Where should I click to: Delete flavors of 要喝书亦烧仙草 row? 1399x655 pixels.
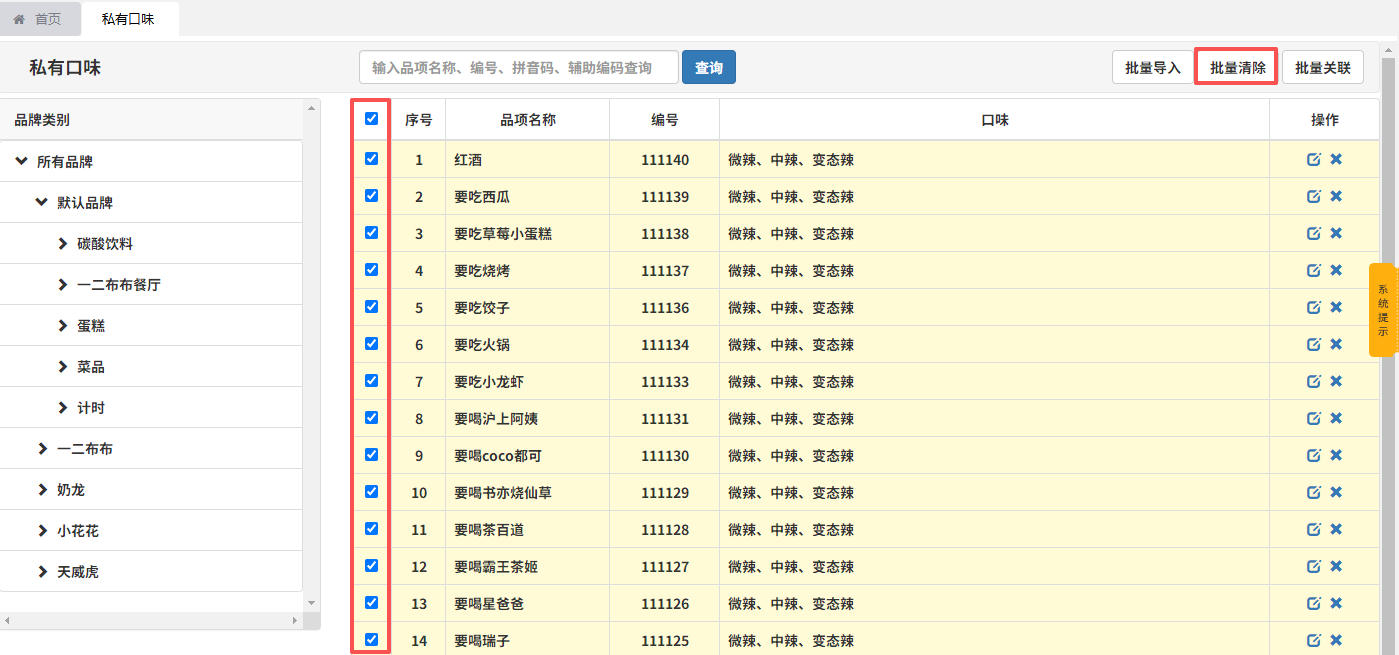click(1336, 492)
